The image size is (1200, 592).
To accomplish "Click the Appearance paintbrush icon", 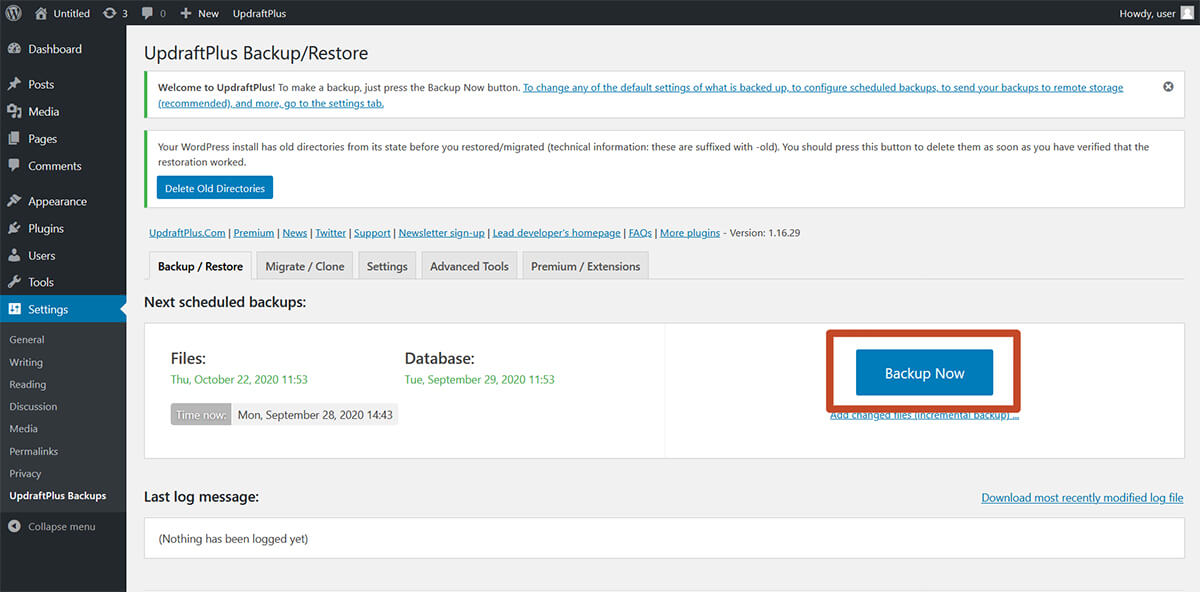I will [x=15, y=201].
